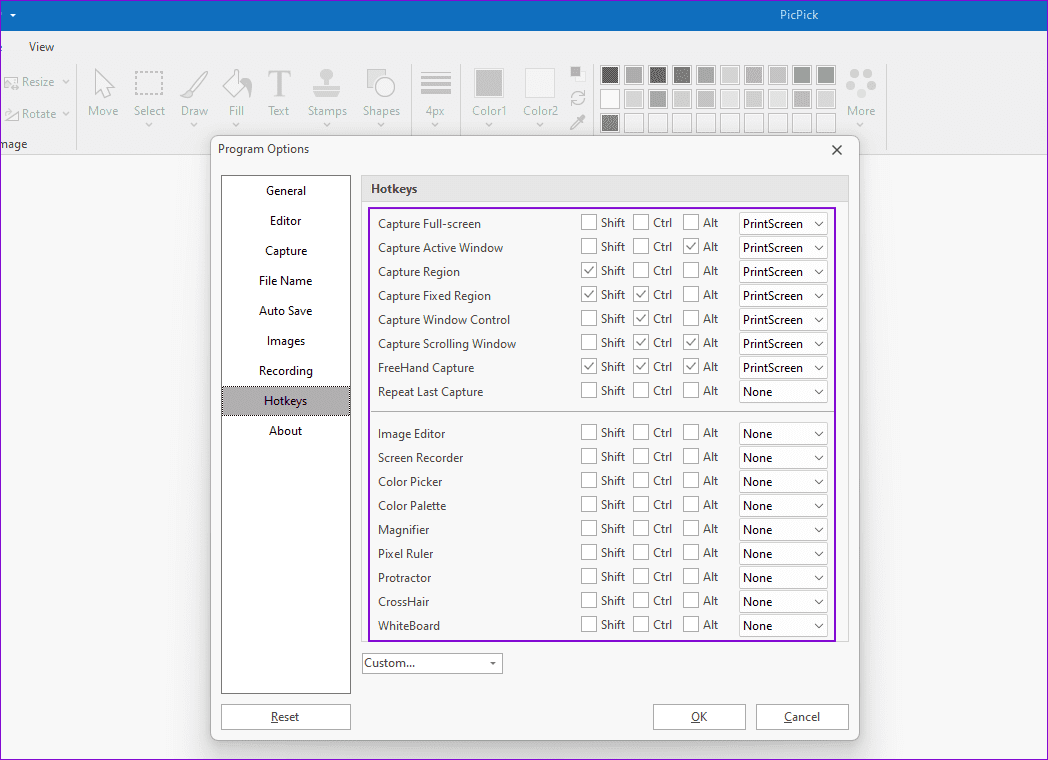Confirm settings with OK
1048x760 pixels.
[x=699, y=716]
